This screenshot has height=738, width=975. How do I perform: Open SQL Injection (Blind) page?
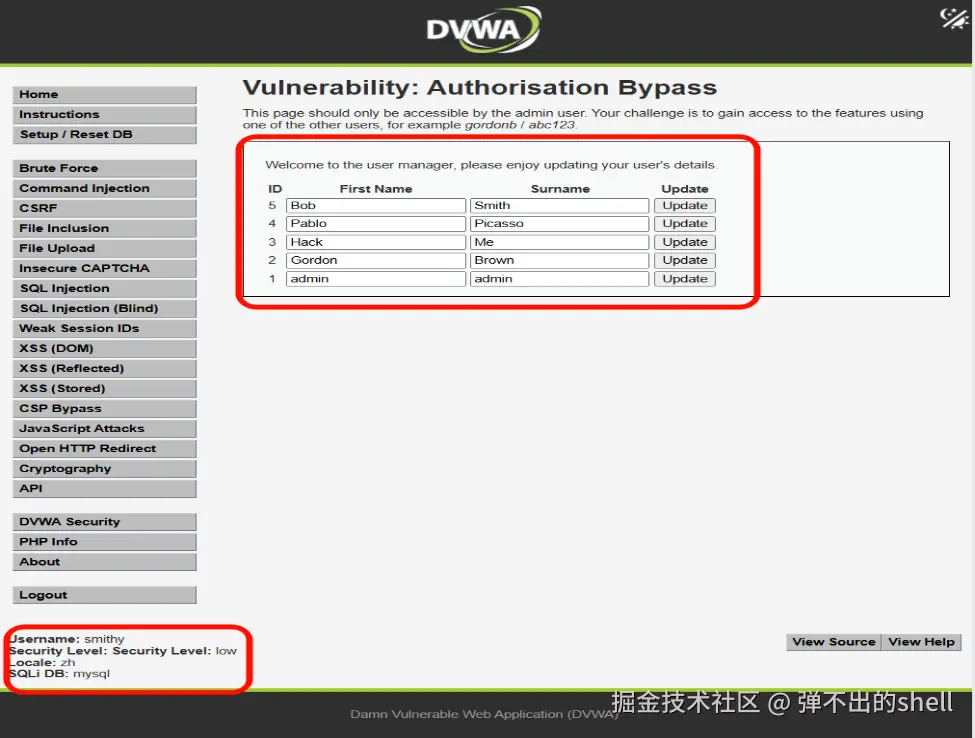(x=104, y=308)
